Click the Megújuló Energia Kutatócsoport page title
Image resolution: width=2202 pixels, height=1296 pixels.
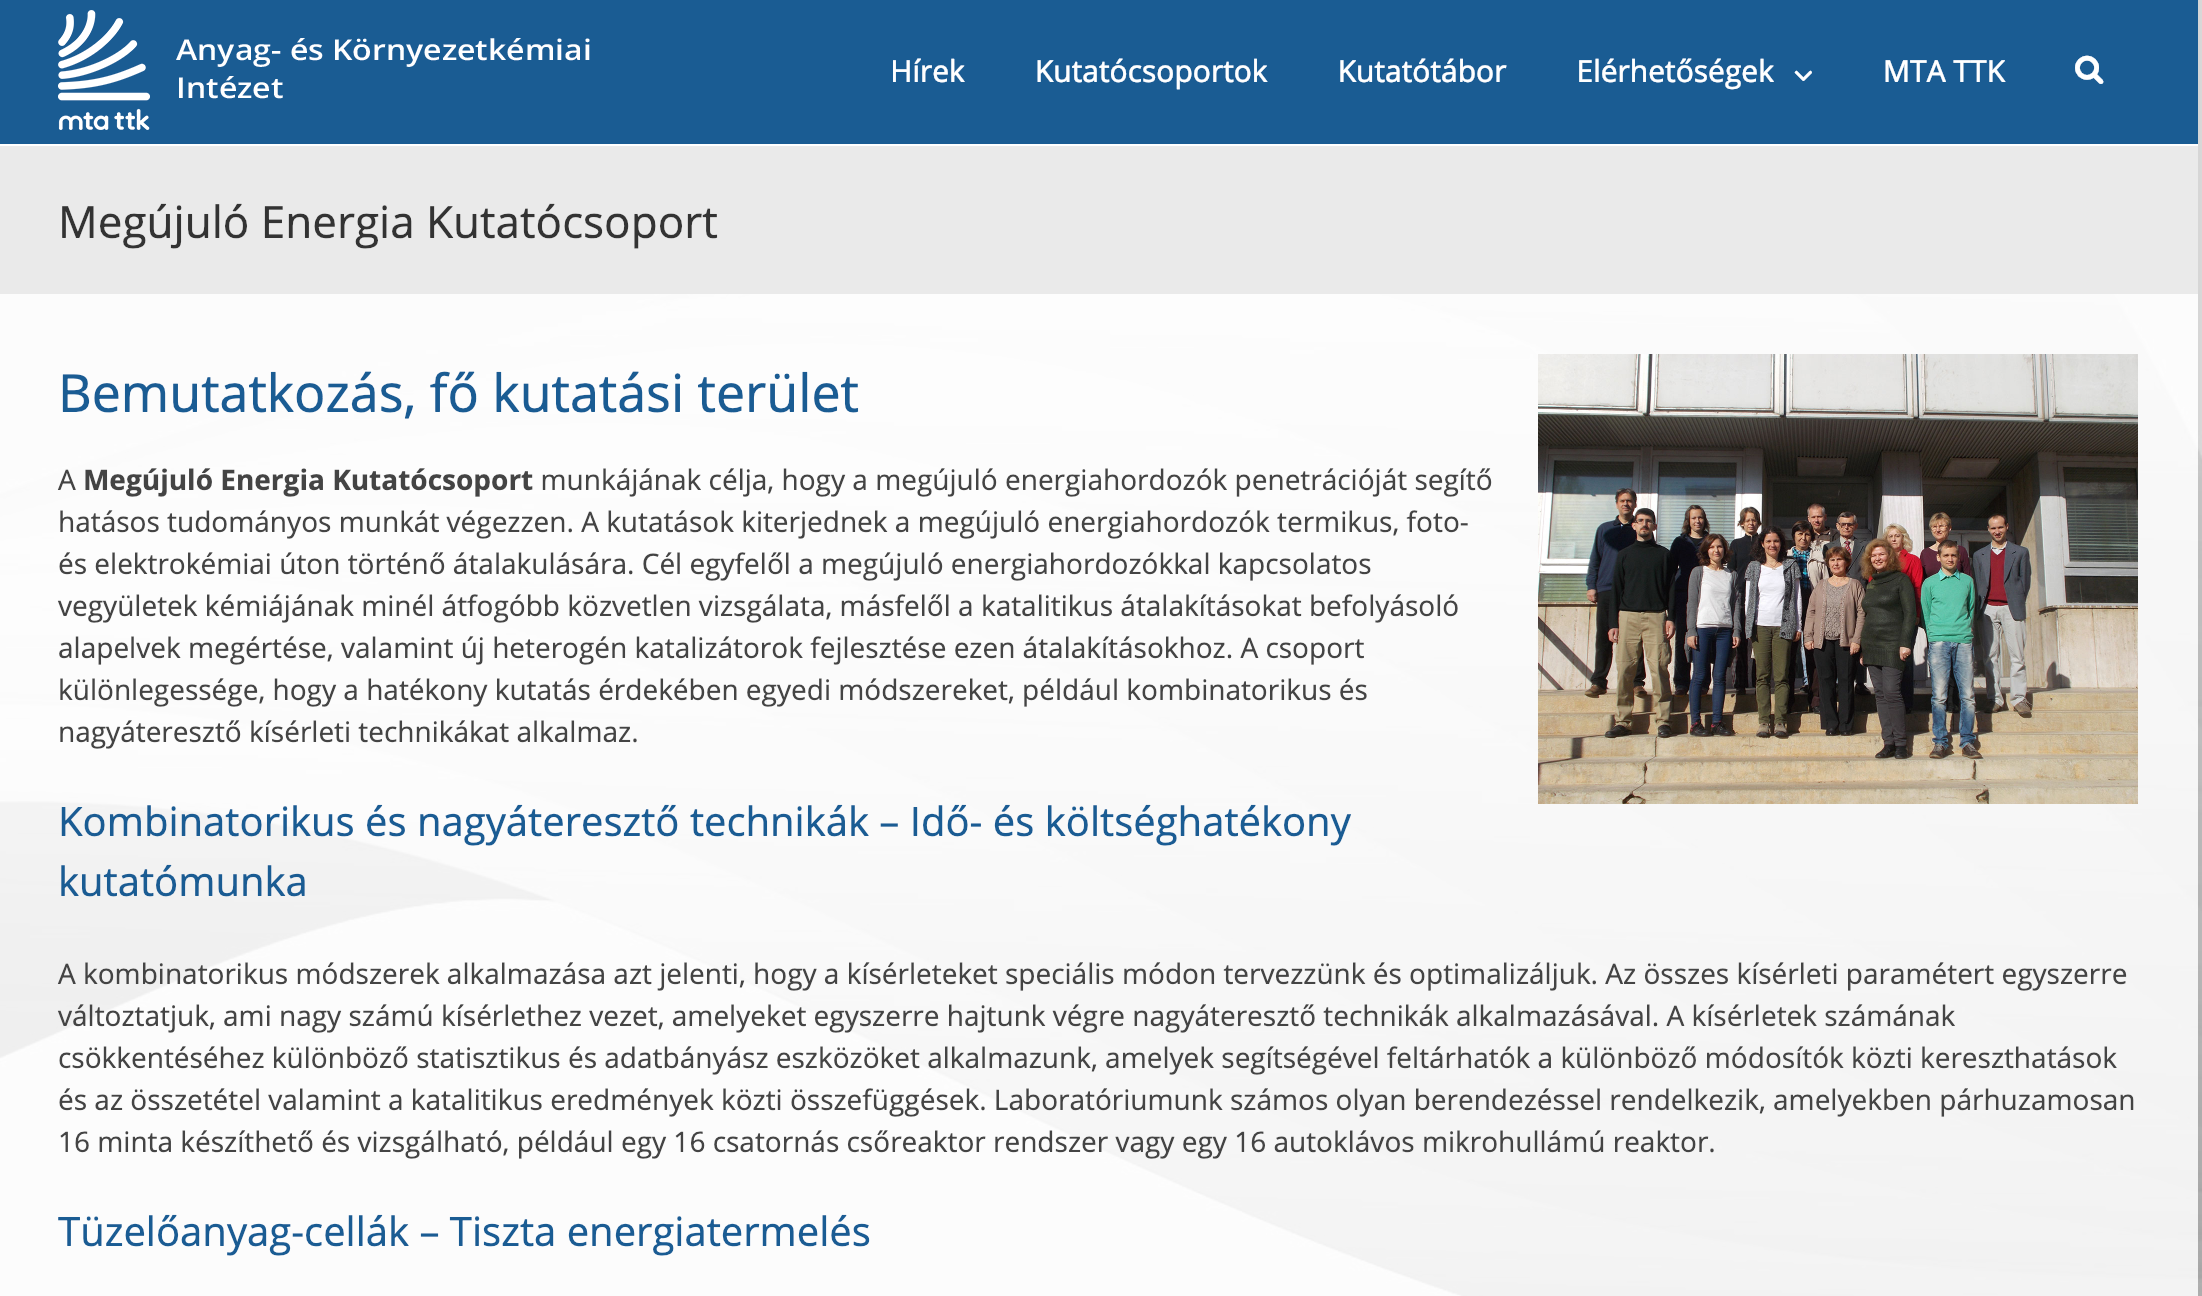[x=388, y=222]
